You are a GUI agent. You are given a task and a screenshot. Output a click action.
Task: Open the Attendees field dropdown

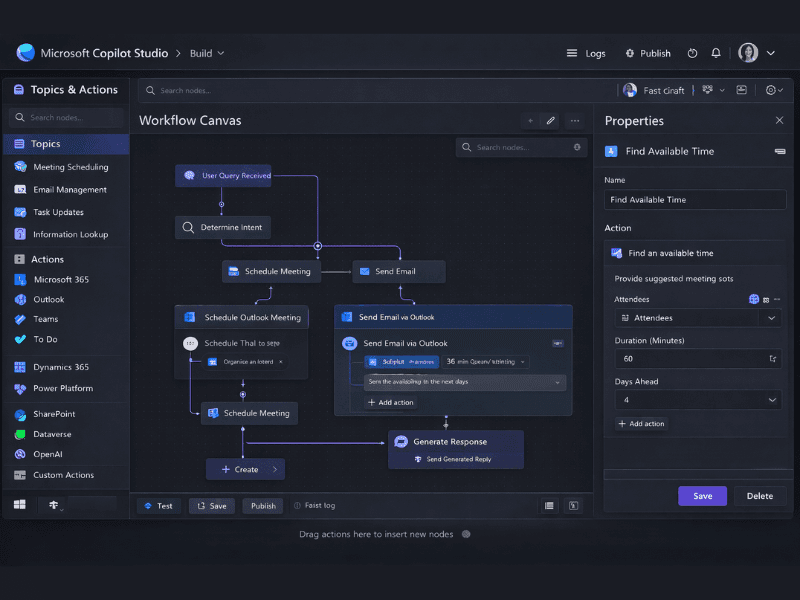tap(772, 317)
